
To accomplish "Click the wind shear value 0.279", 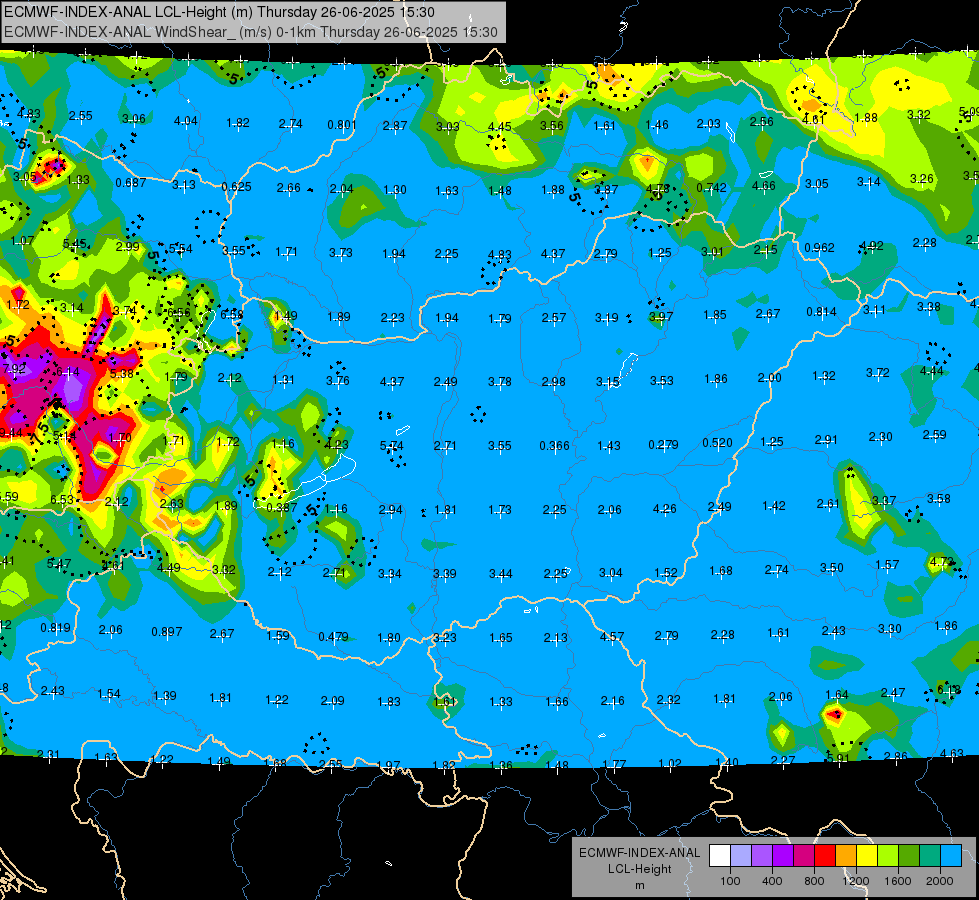I will pyautogui.click(x=664, y=445).
